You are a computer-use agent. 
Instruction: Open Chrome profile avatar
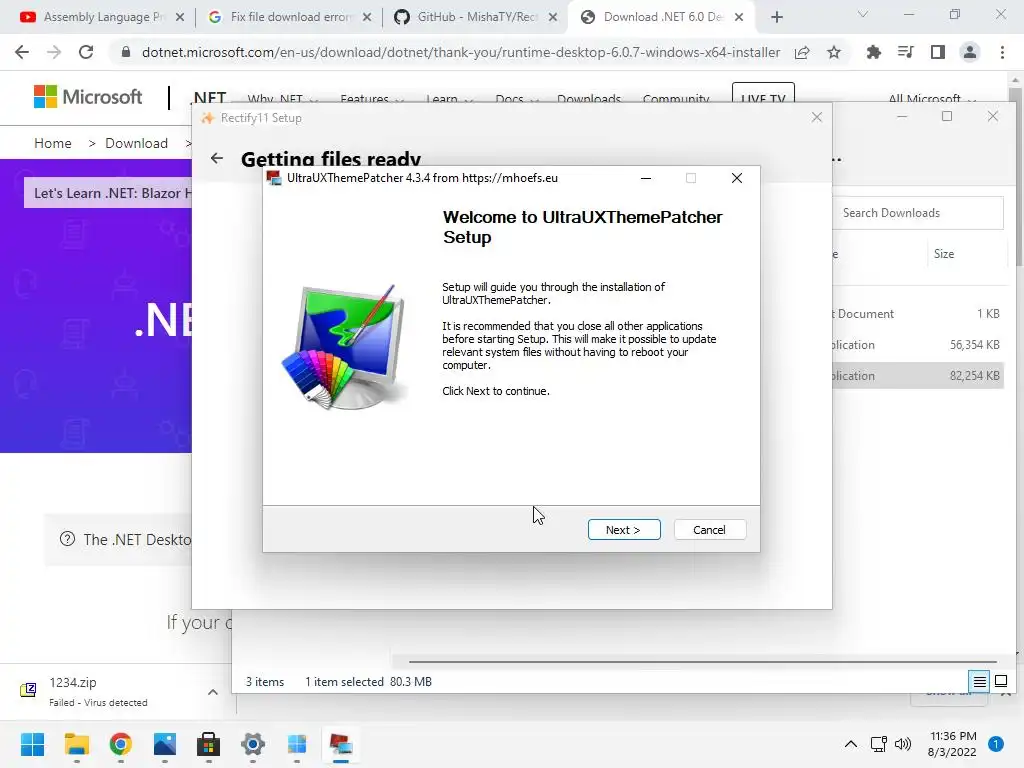click(970, 52)
